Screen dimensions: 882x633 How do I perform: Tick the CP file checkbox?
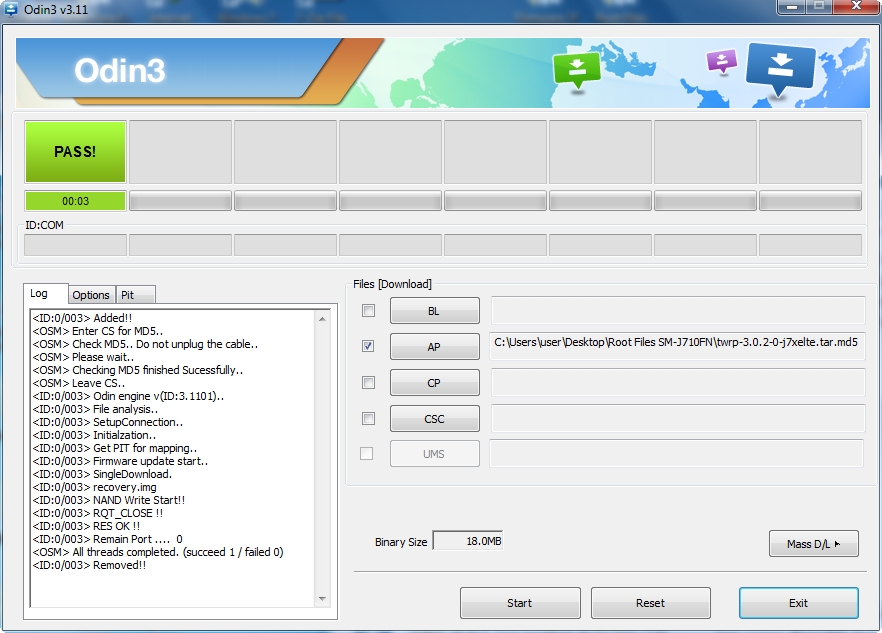point(368,383)
